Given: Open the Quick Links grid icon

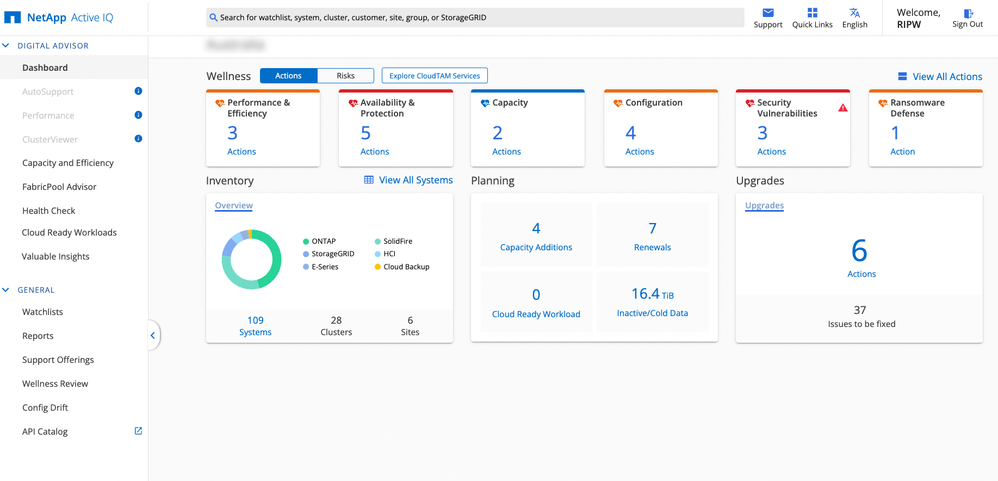Looking at the screenshot, I should tap(812, 13).
